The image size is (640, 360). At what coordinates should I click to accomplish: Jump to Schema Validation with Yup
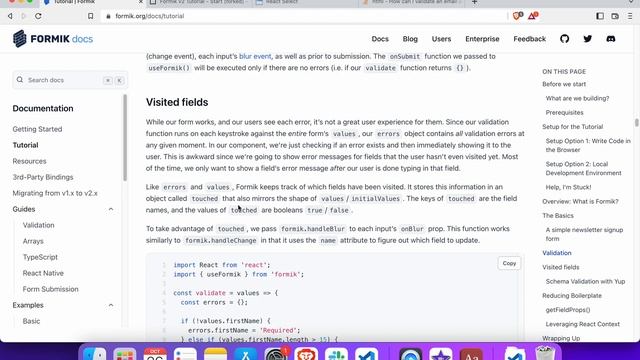tap(585, 282)
